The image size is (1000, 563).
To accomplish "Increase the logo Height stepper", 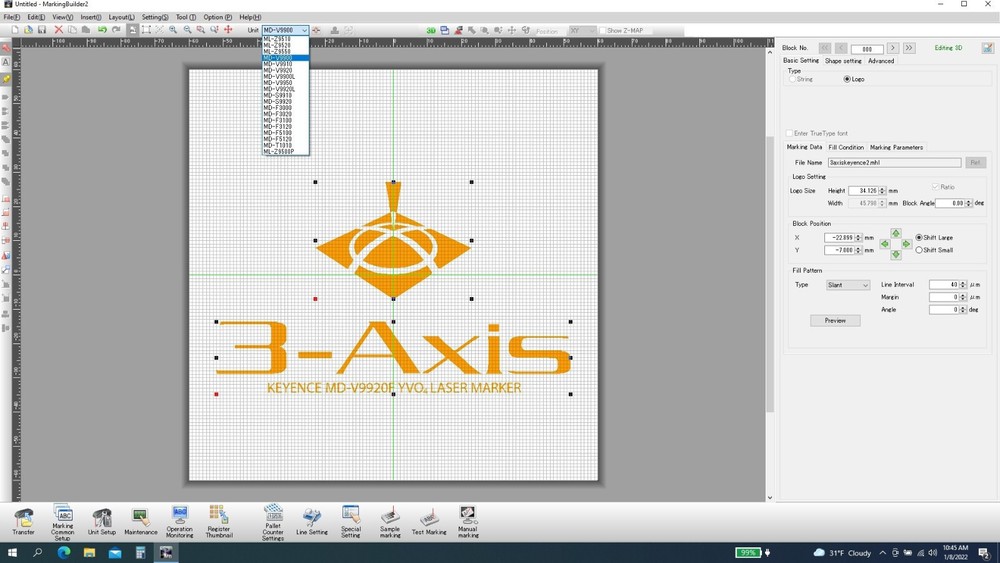I will coord(883,189).
